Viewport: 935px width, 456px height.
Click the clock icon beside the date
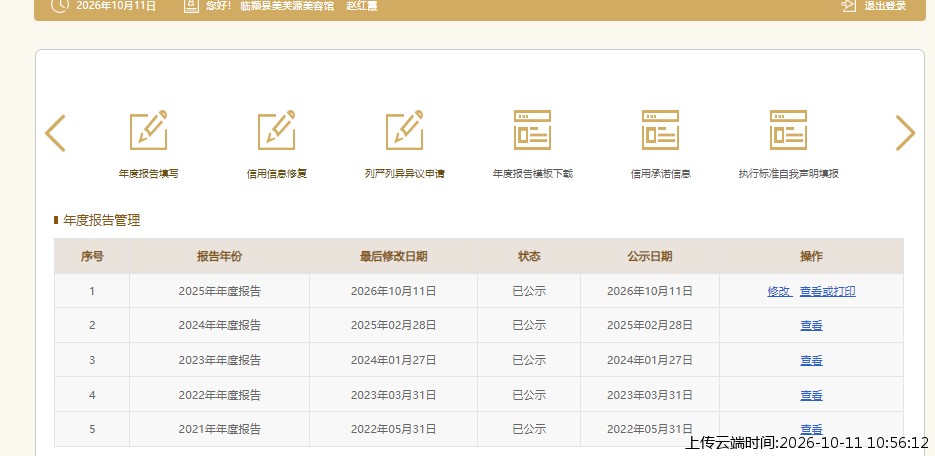[59, 6]
